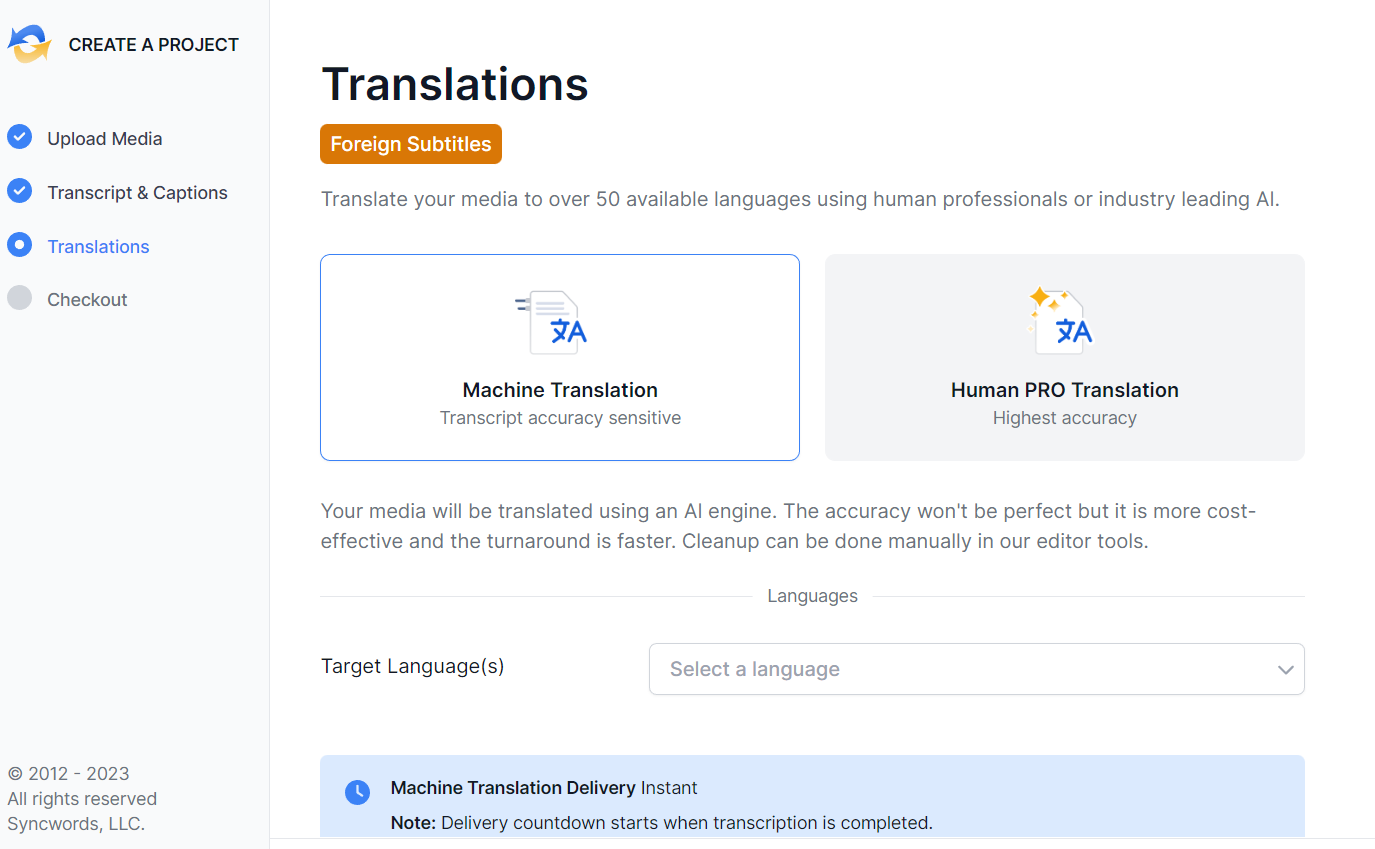
Task: Click the Translations page heading
Action: pyautogui.click(x=455, y=84)
